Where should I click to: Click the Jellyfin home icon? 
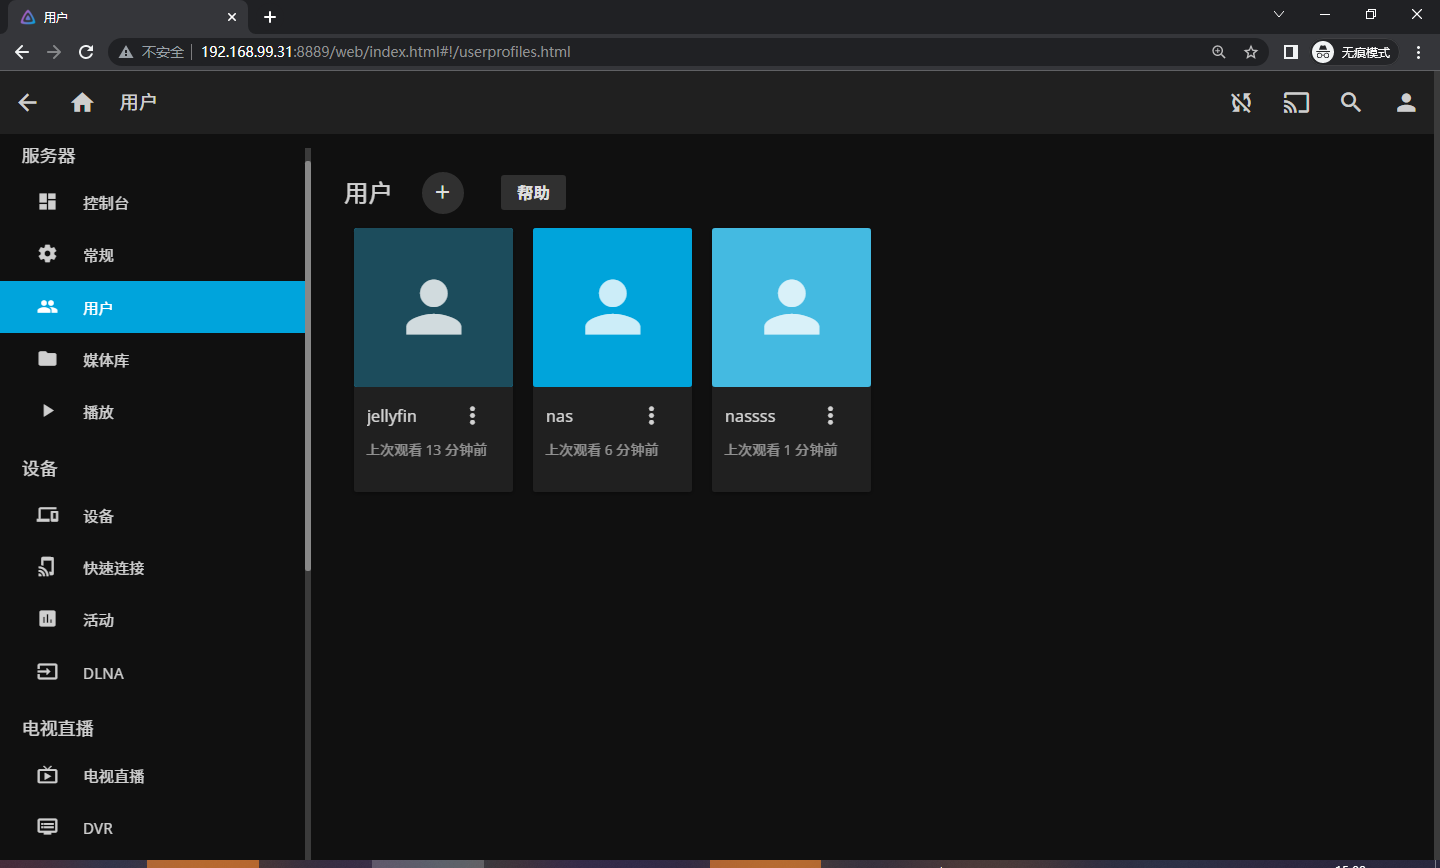point(82,102)
